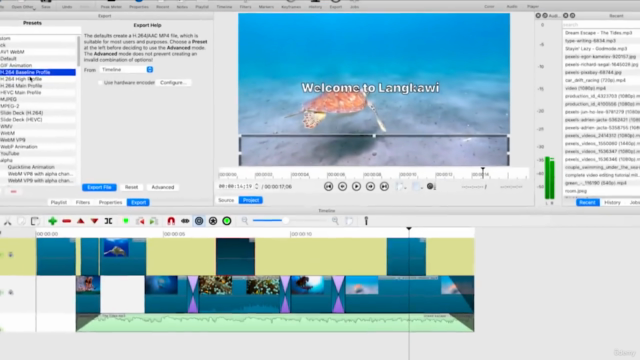Jump to the next marker icon

154,221
